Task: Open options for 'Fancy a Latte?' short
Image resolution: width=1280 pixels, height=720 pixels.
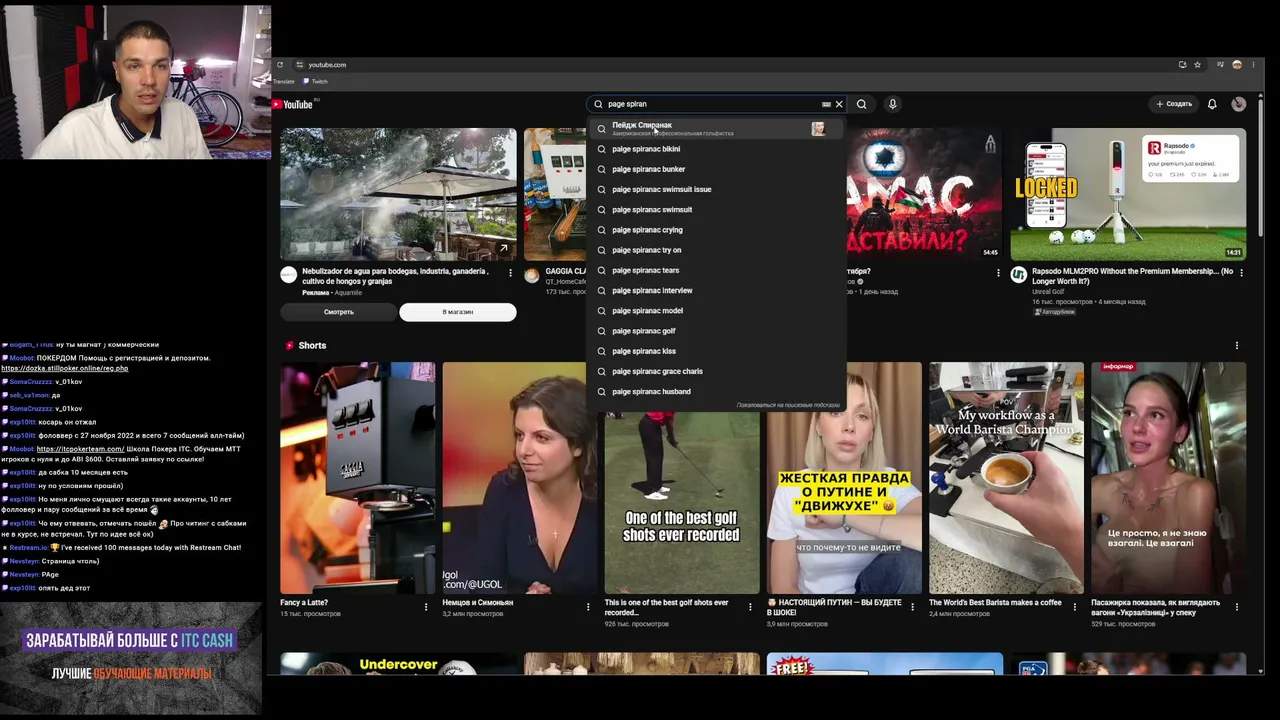Action: [426, 607]
